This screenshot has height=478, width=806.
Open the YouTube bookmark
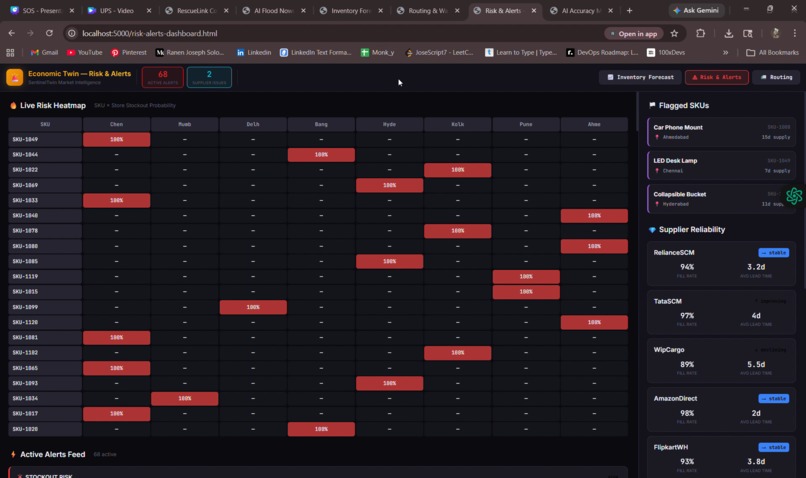coord(85,52)
